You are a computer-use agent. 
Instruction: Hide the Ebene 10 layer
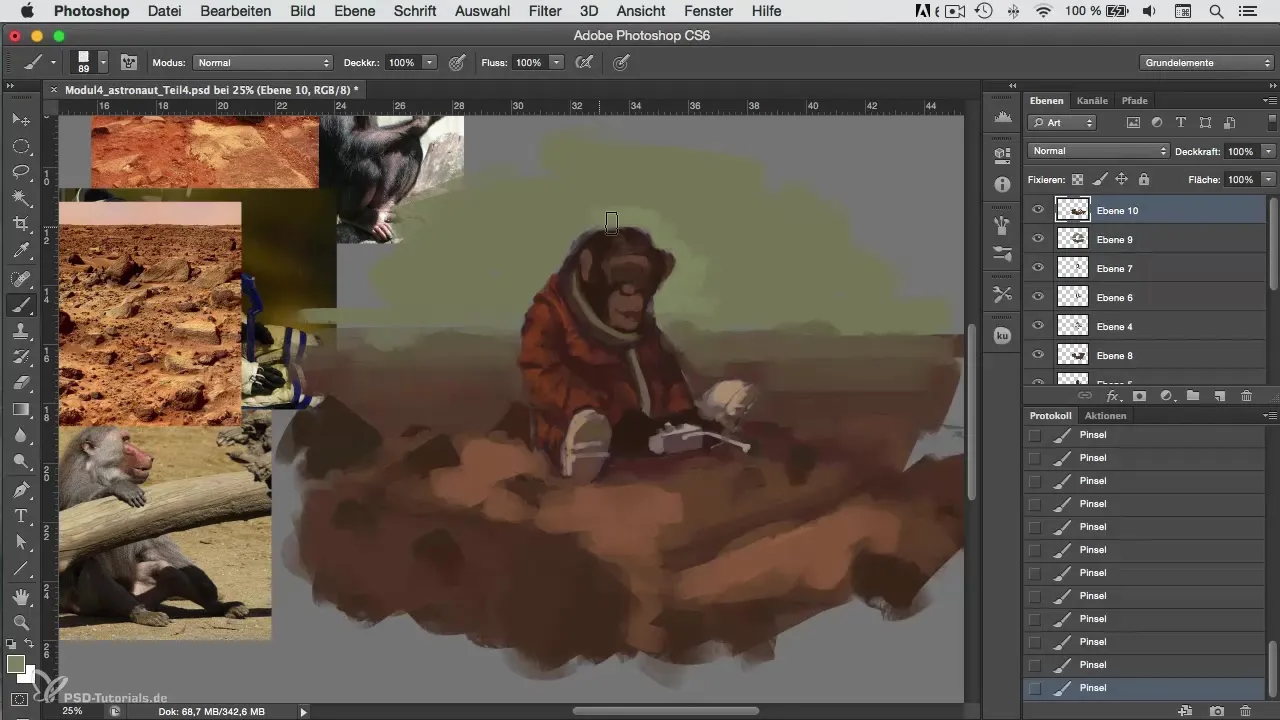point(1038,210)
